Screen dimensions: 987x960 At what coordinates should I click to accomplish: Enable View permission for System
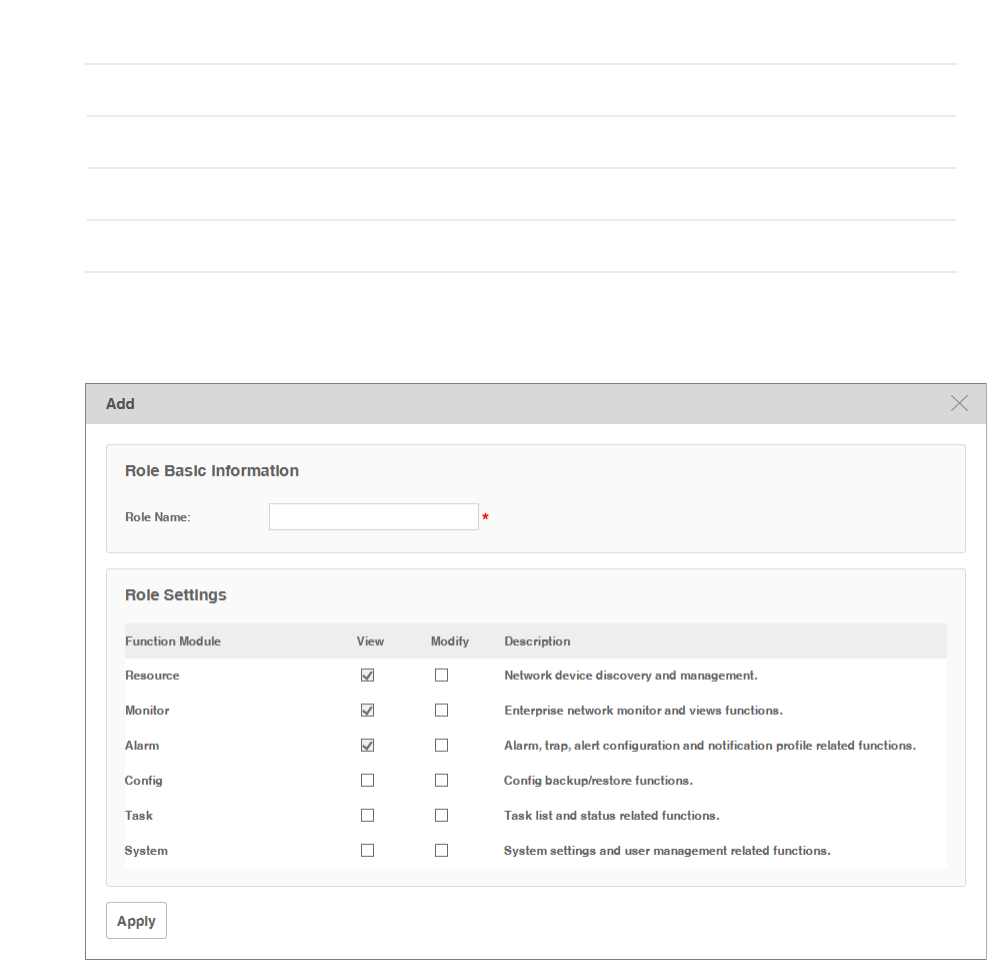click(x=368, y=851)
